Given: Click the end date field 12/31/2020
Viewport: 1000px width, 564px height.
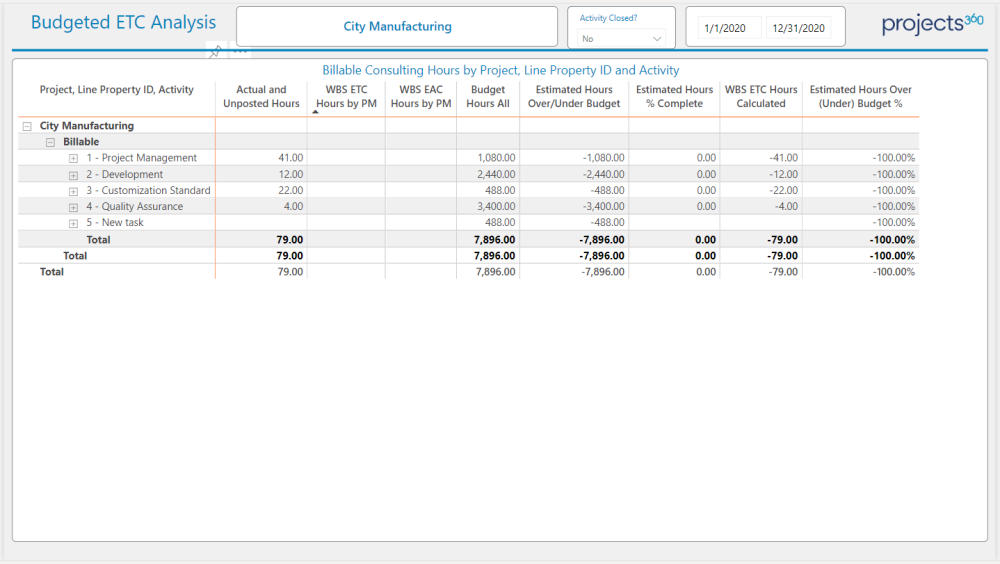Looking at the screenshot, I should 798,28.
